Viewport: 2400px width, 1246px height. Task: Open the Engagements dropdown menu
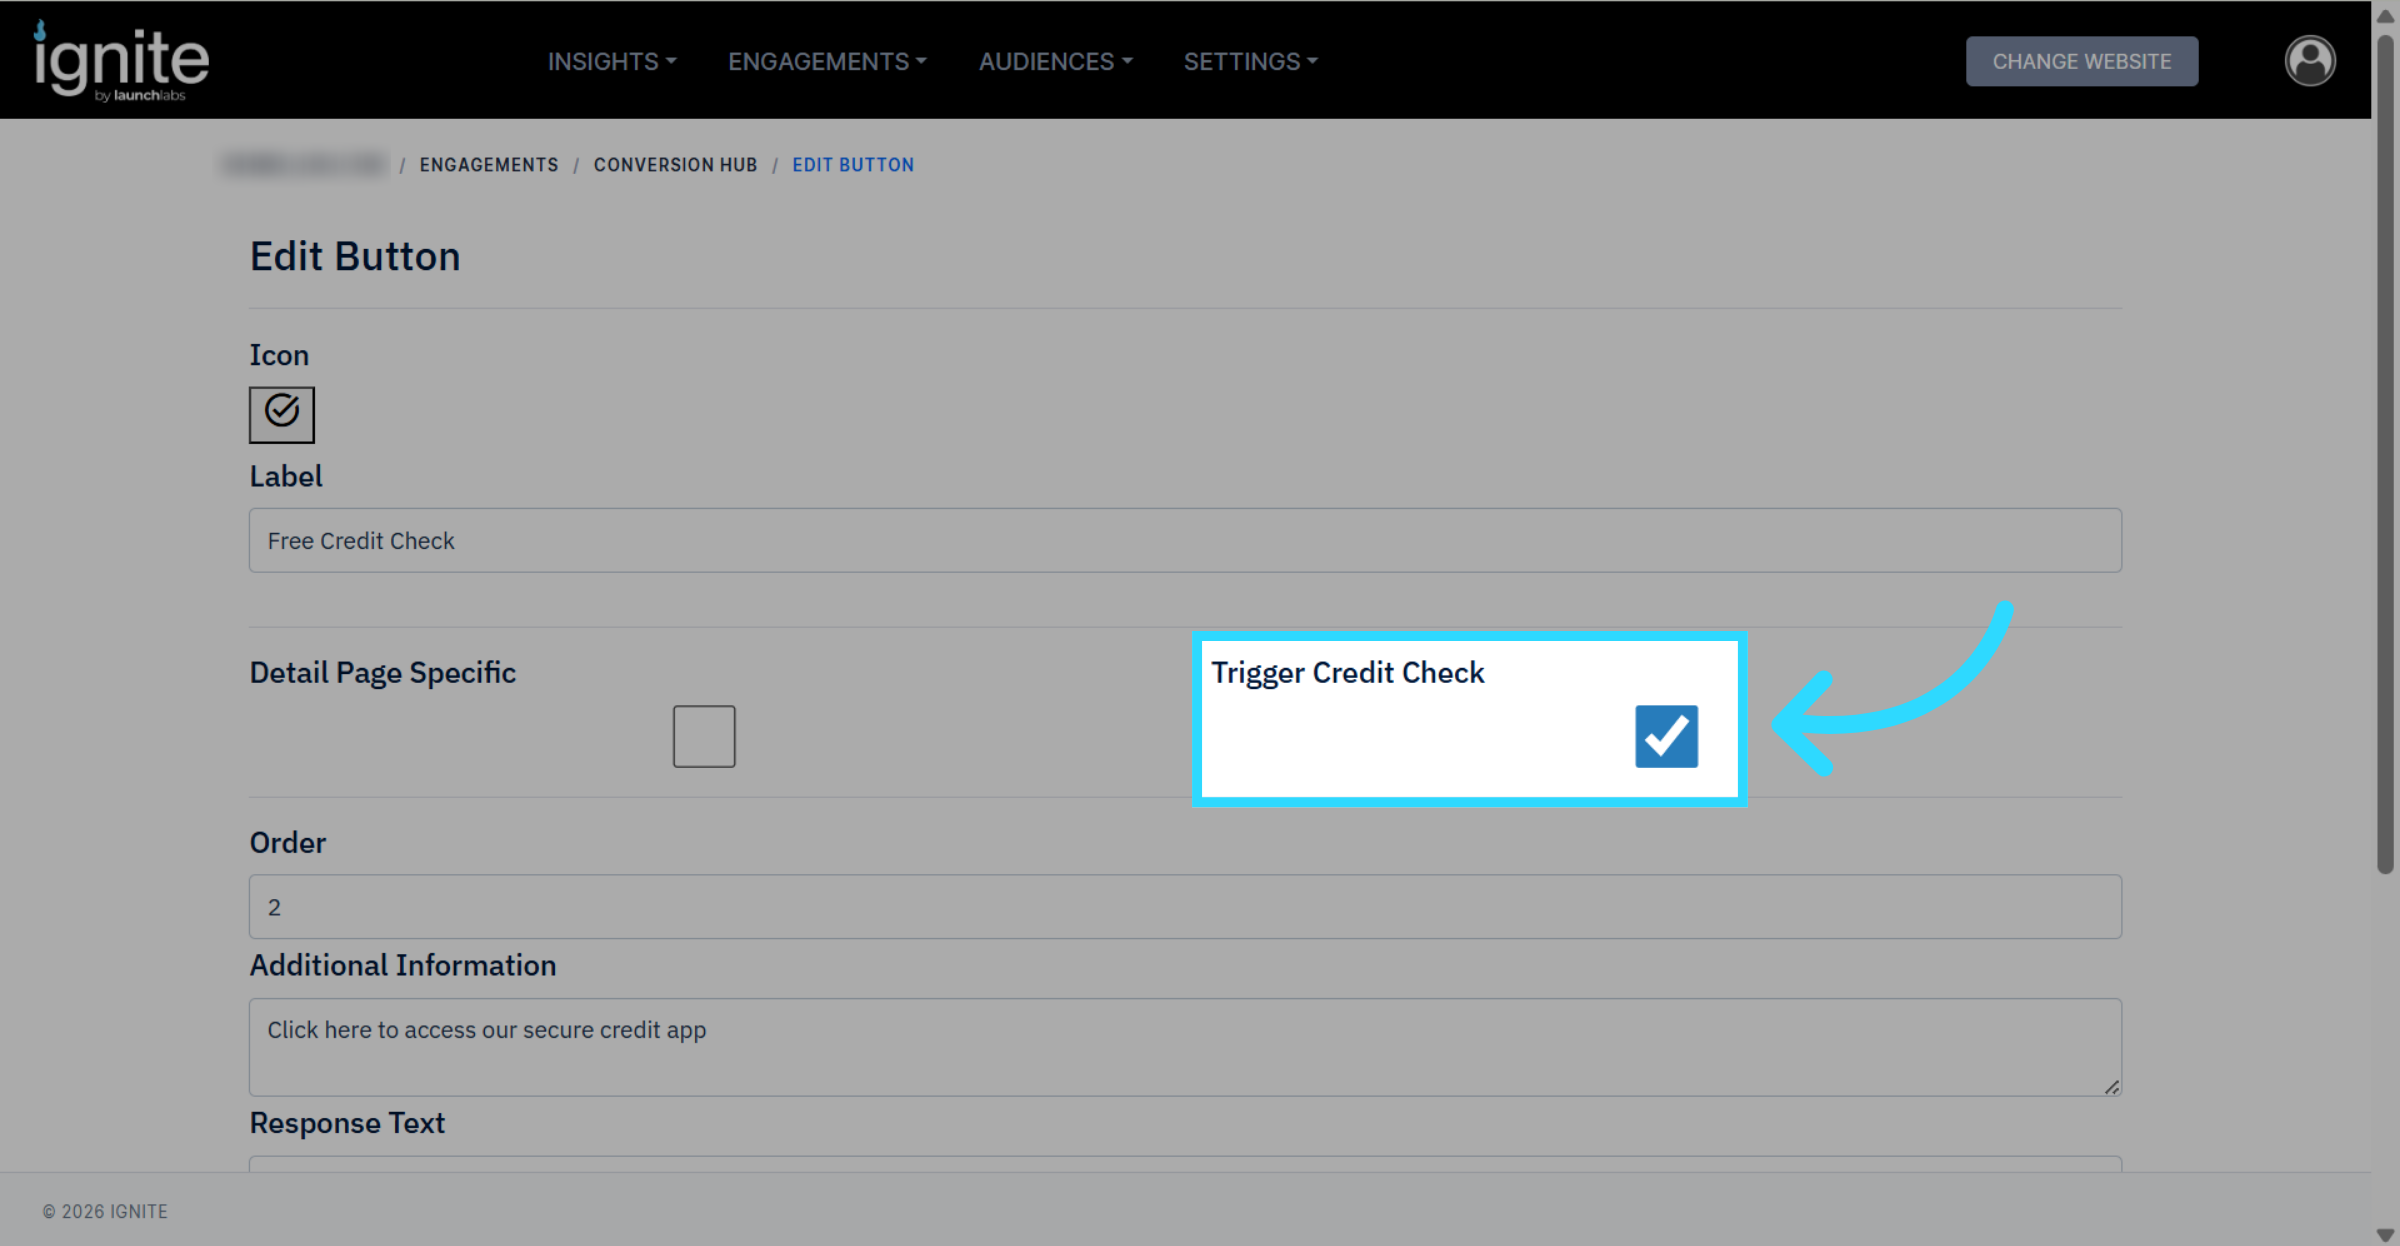(x=826, y=61)
